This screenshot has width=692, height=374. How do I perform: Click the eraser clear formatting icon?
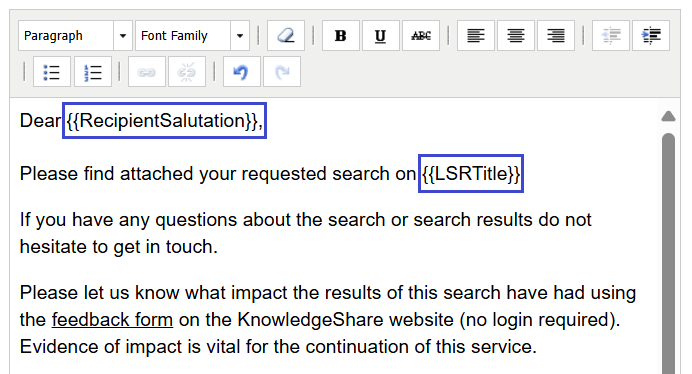(286, 35)
